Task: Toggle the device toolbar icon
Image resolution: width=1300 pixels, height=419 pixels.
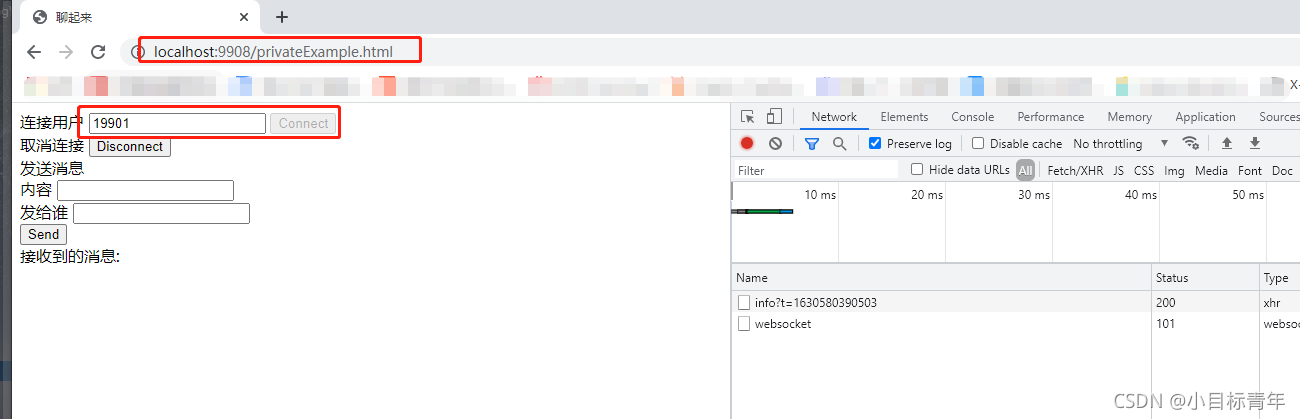Action: tap(775, 117)
